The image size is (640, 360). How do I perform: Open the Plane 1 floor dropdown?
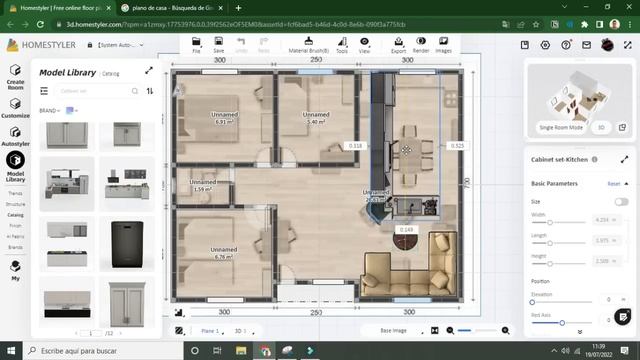coord(213,331)
